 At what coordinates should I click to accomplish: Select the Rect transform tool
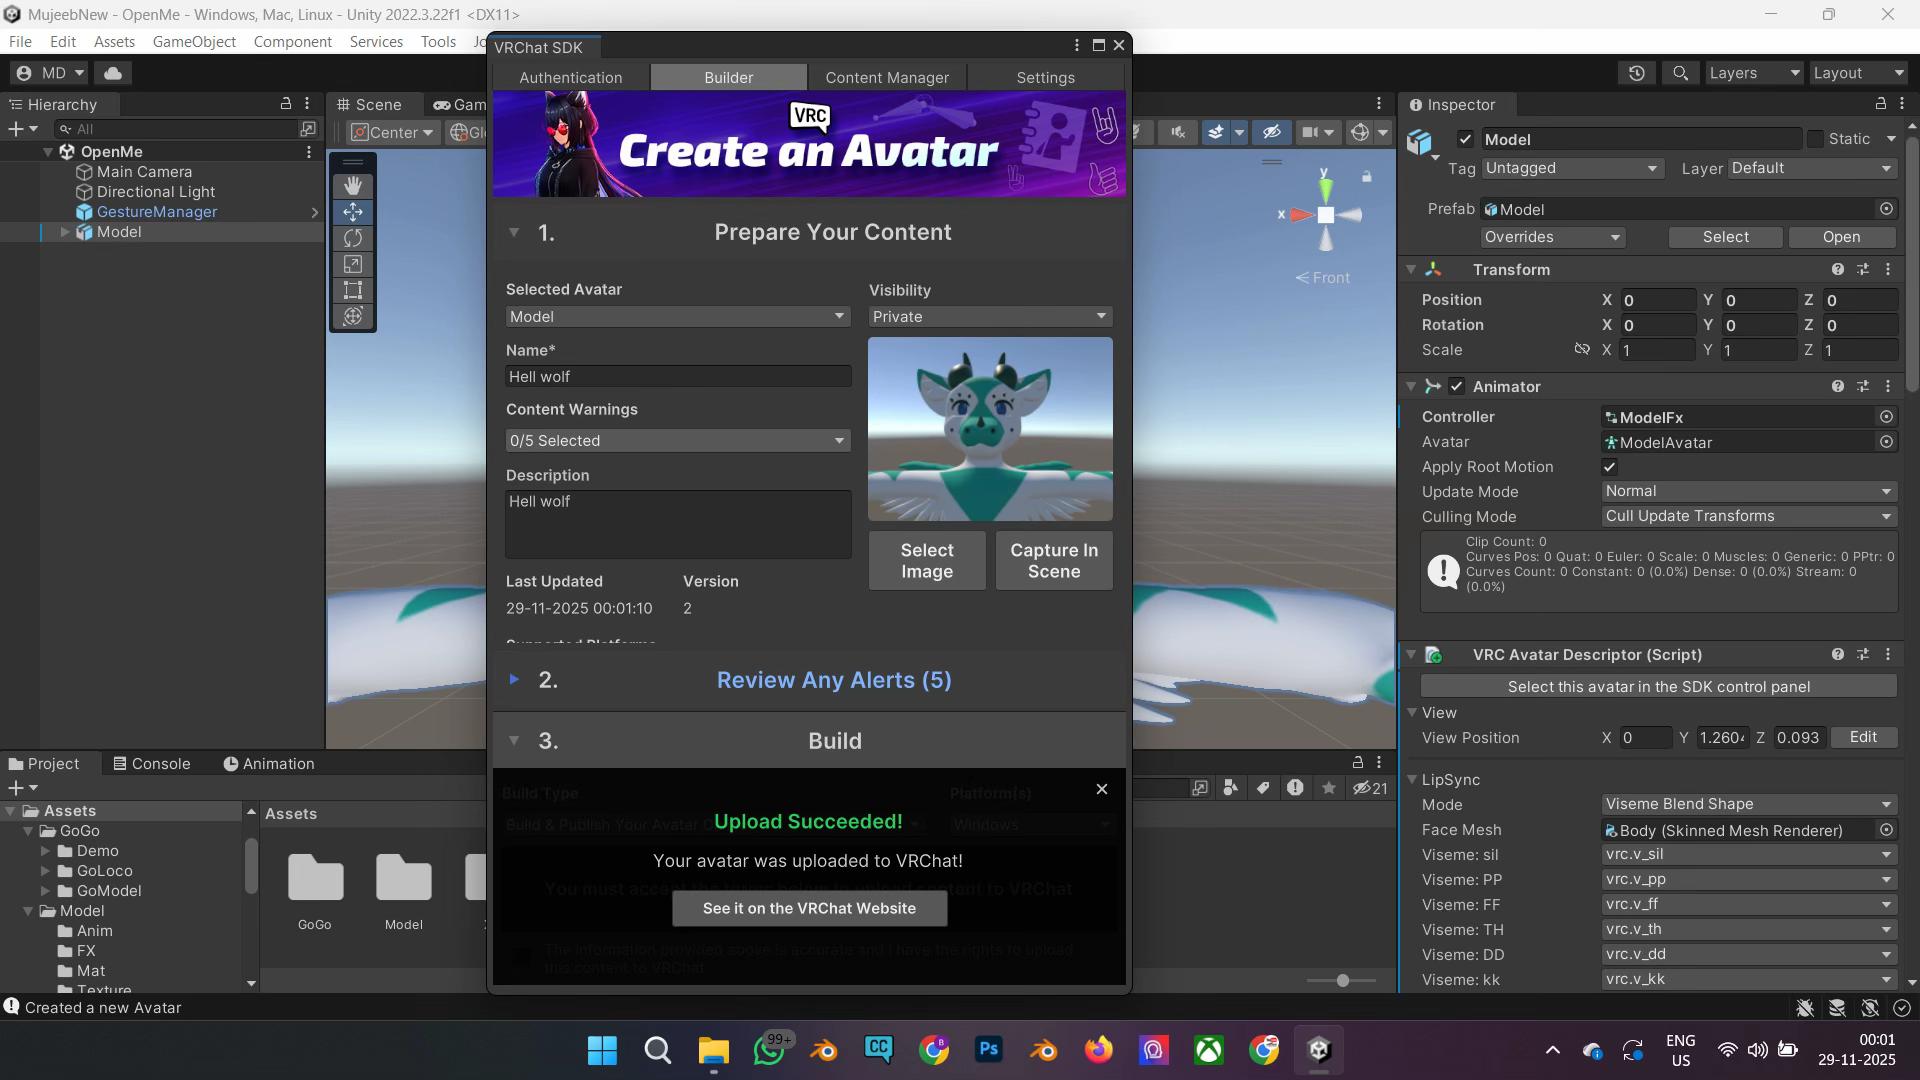coord(353,290)
